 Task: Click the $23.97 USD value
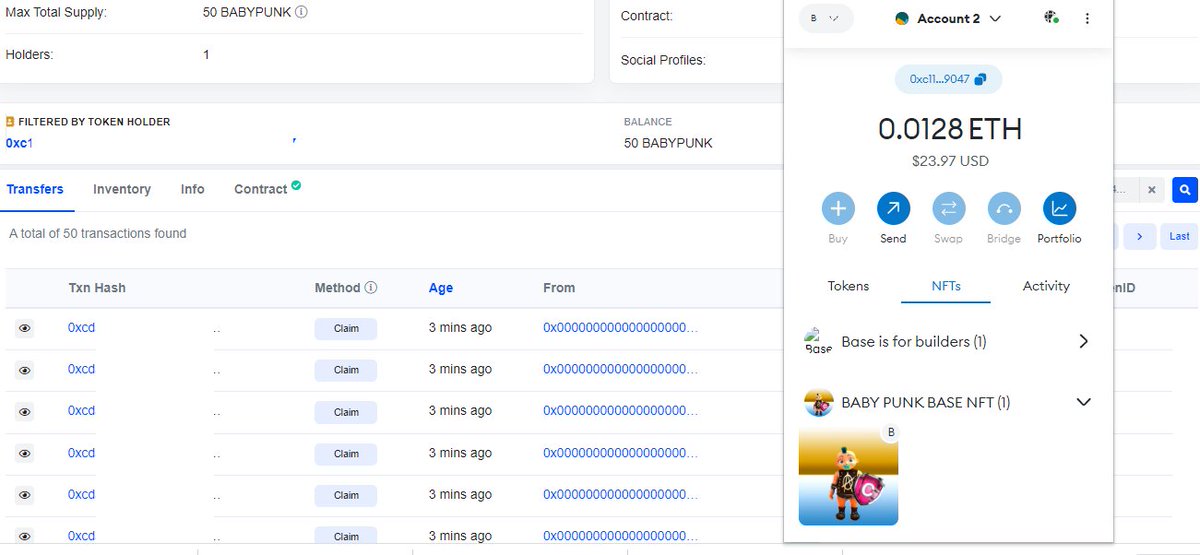tap(950, 161)
